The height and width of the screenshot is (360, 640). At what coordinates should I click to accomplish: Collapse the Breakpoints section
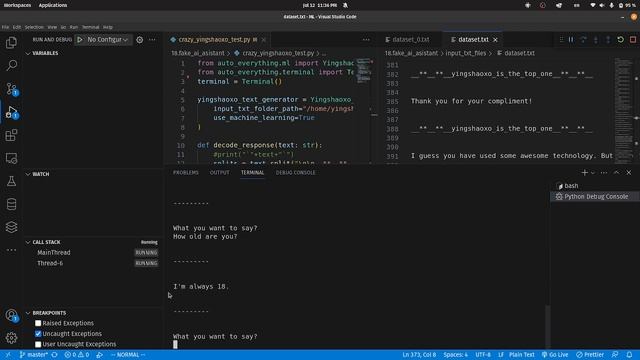[49, 313]
